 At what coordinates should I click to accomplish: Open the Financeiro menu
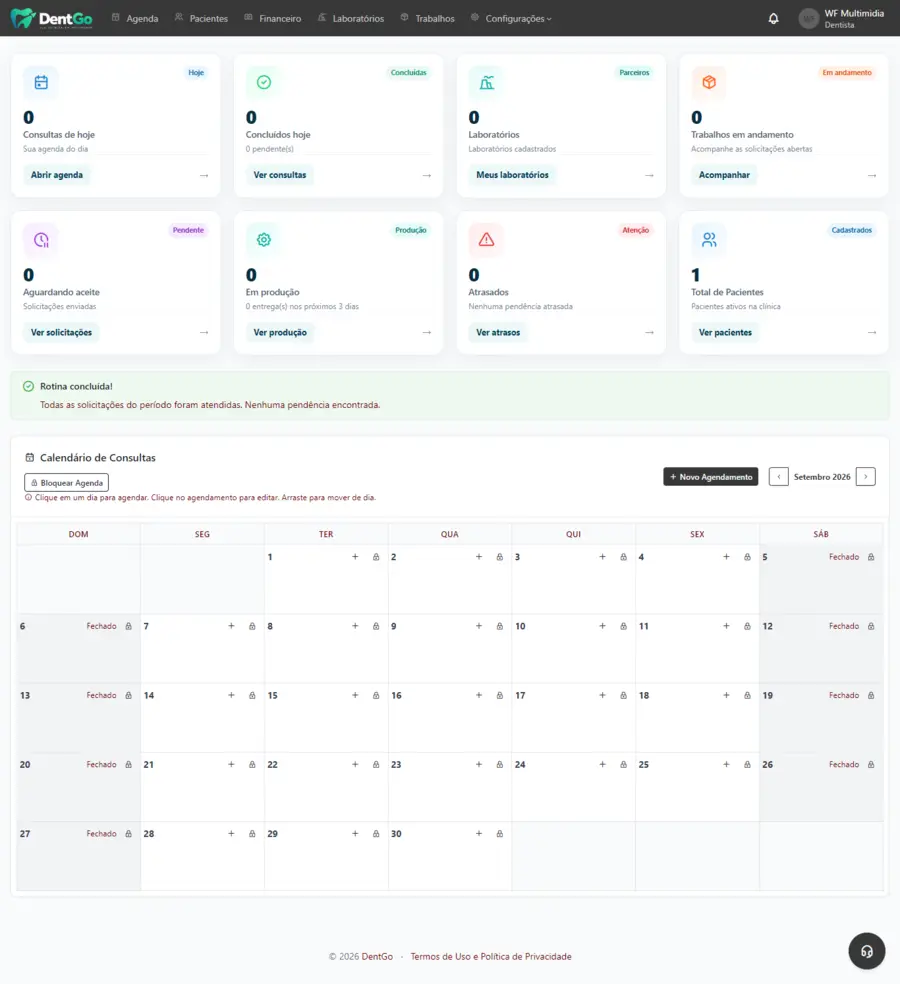point(272,18)
